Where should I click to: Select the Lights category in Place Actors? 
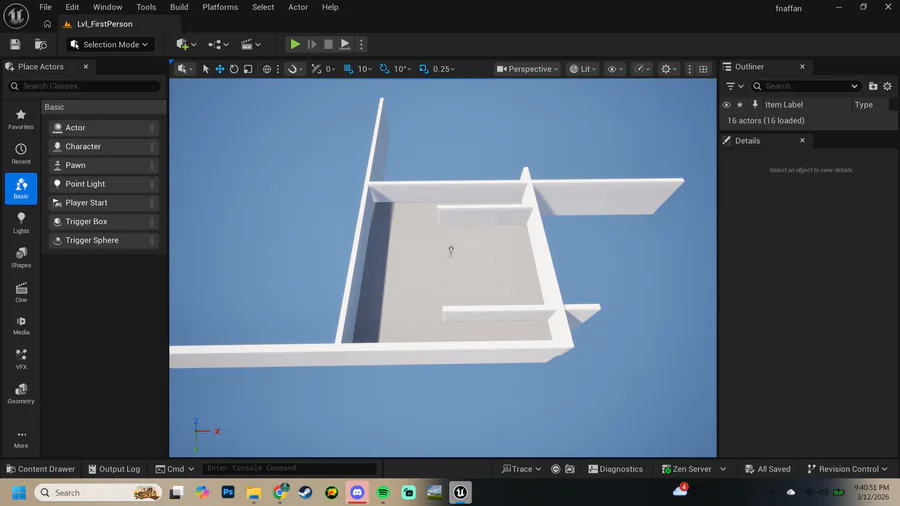pos(21,223)
